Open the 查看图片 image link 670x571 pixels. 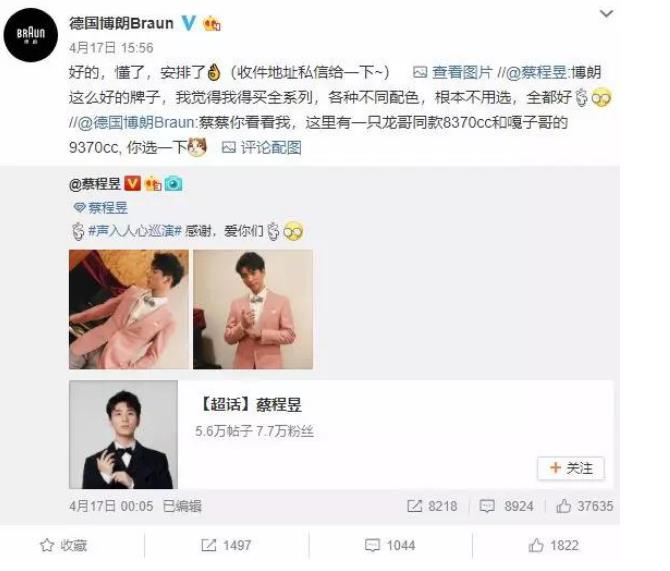coord(453,73)
